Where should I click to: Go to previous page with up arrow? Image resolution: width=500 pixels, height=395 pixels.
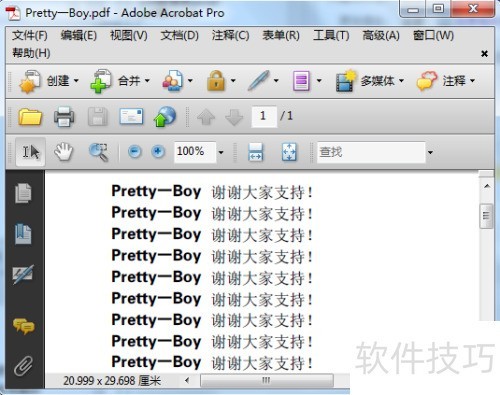point(206,117)
